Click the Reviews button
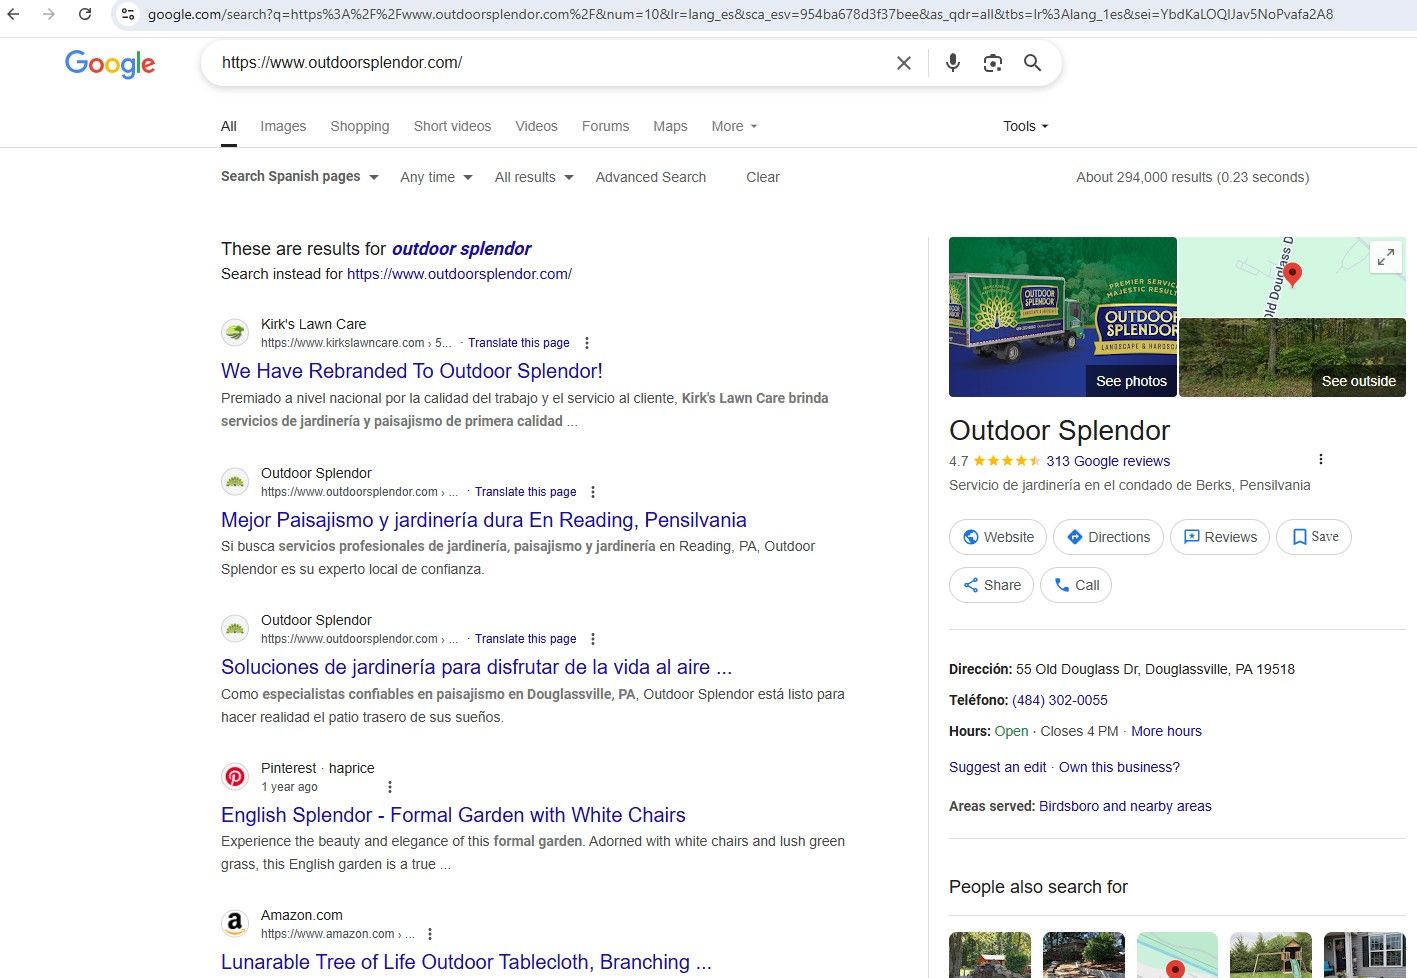The width and height of the screenshot is (1417, 978). coord(1220,537)
